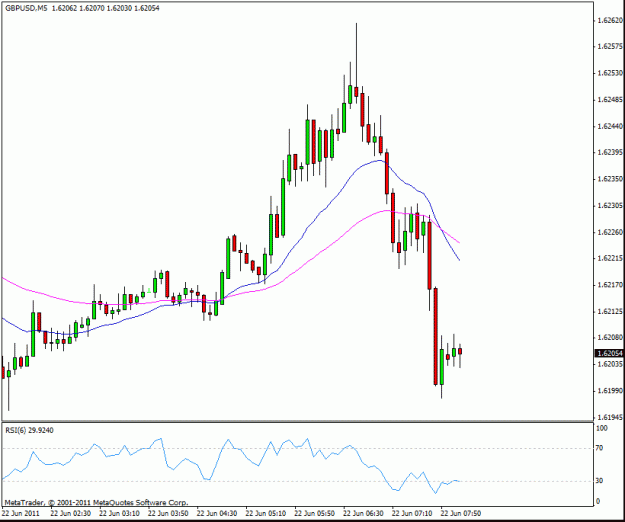Click the 1.62125 price axis label
This screenshot has height=522, width=625.
pos(610,311)
